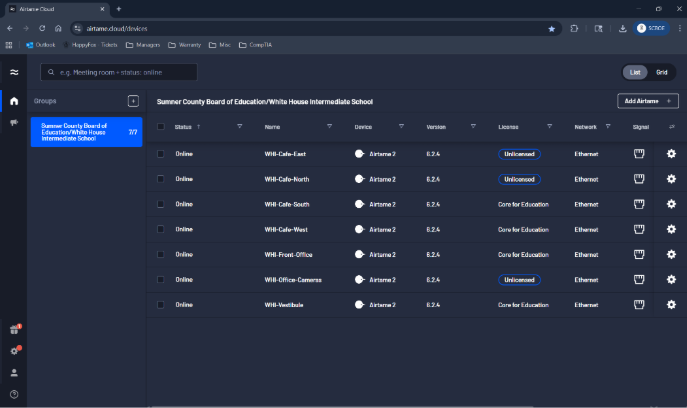Click Unlicensed badge for WHI-Cafe-North

coord(519,179)
